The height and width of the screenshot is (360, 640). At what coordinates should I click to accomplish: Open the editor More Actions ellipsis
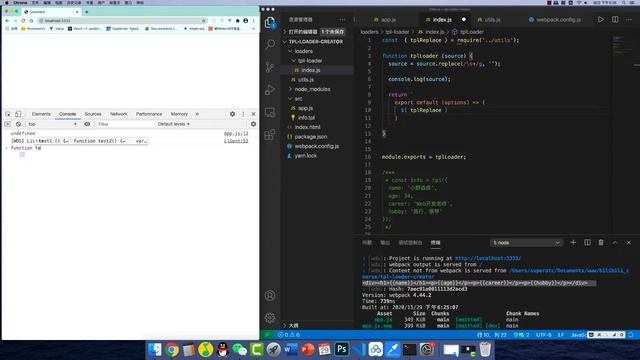click(x=629, y=19)
